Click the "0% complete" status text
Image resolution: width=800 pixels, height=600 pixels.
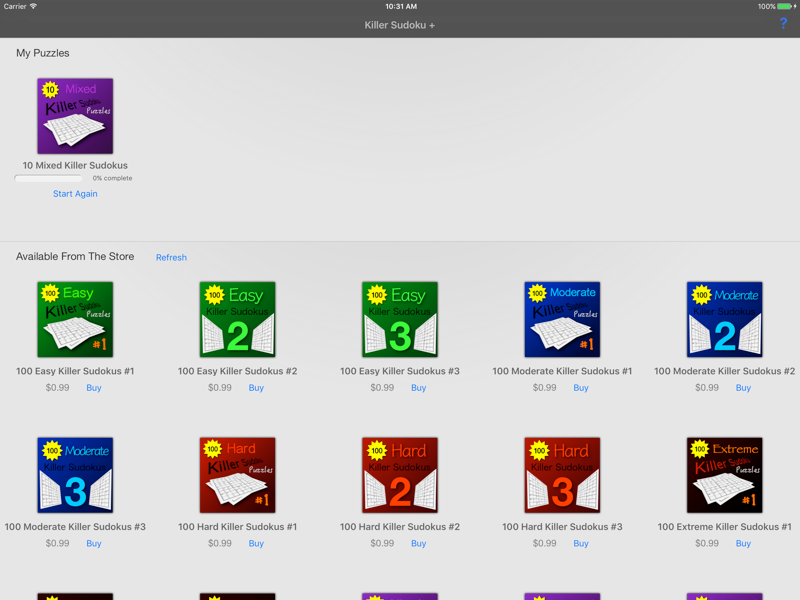tap(112, 178)
